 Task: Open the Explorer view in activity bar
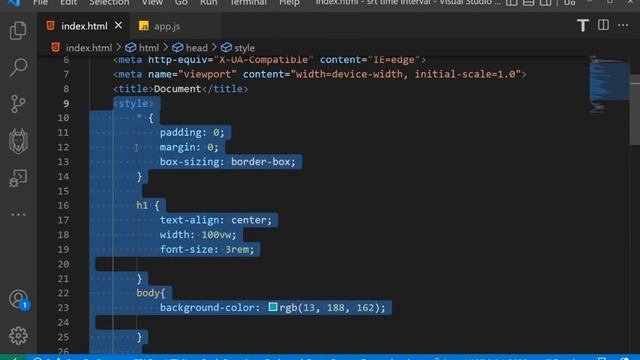tap(18, 31)
